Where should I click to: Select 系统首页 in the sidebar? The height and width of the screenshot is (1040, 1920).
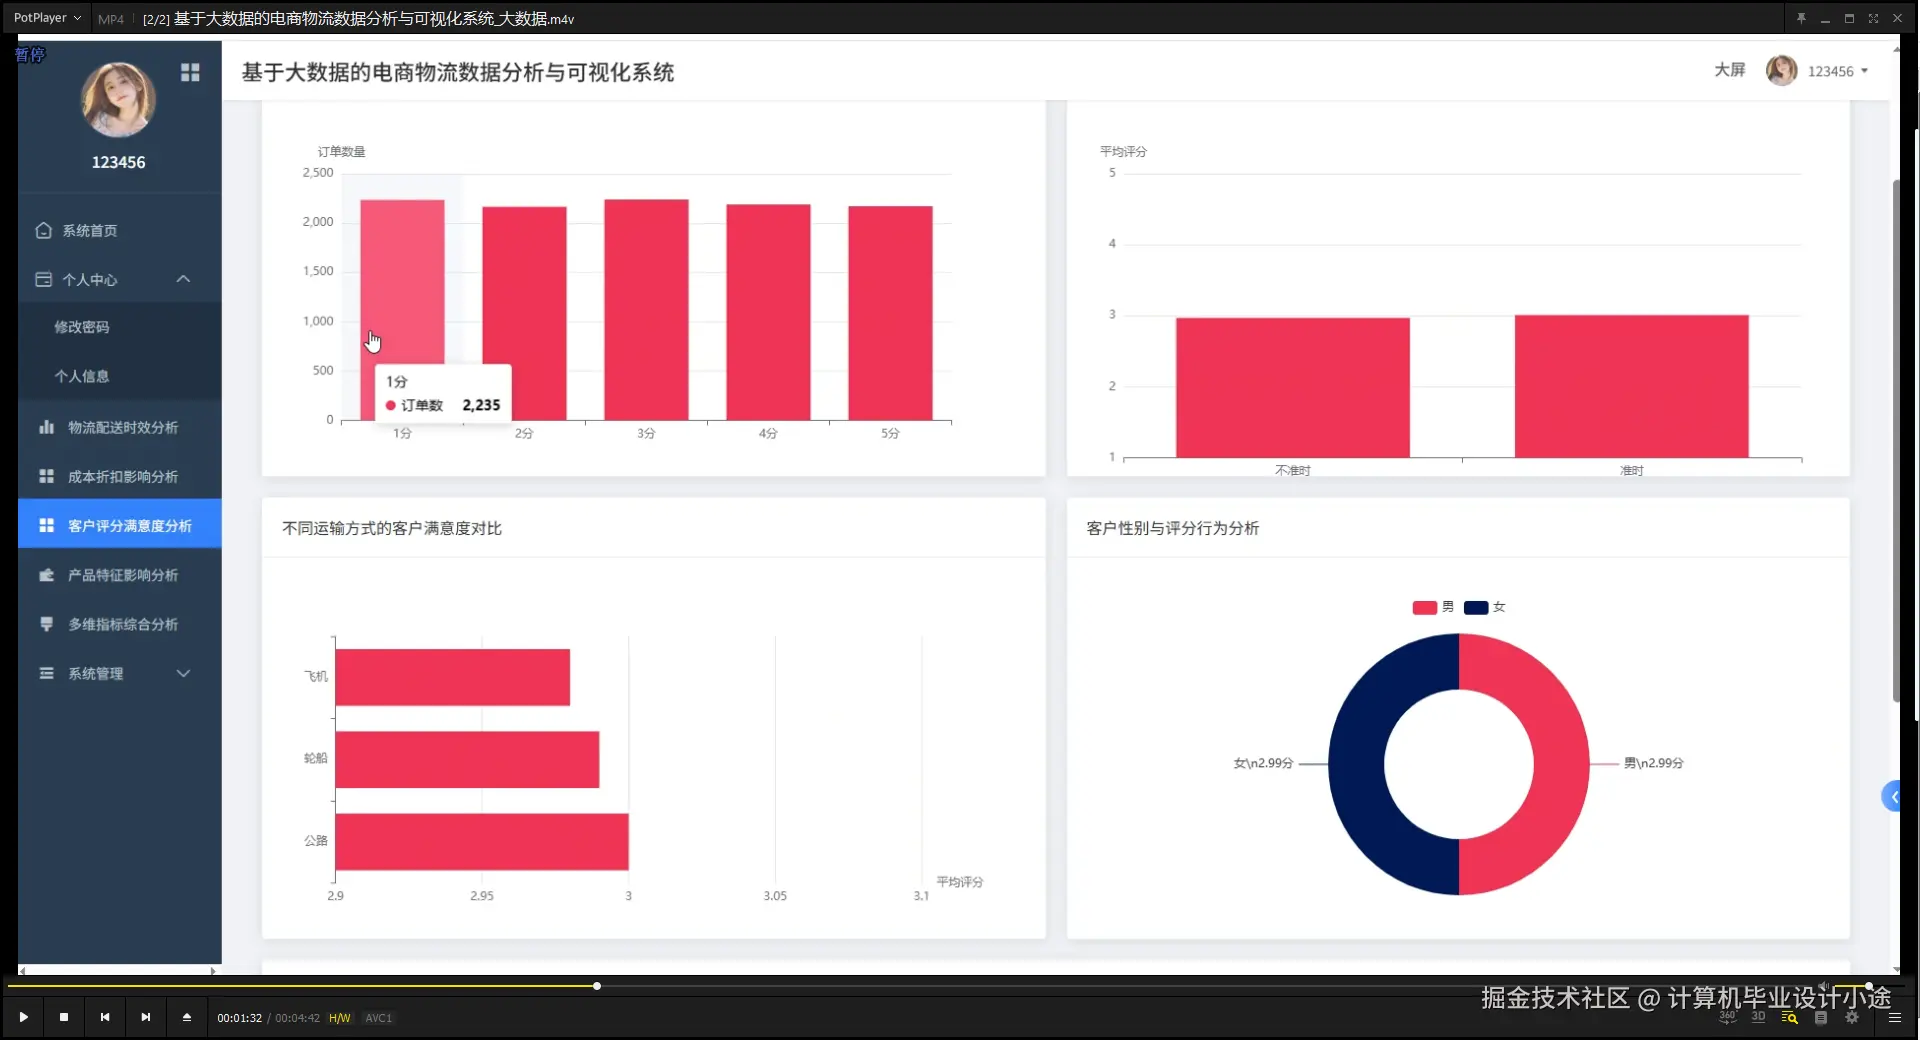click(x=90, y=230)
